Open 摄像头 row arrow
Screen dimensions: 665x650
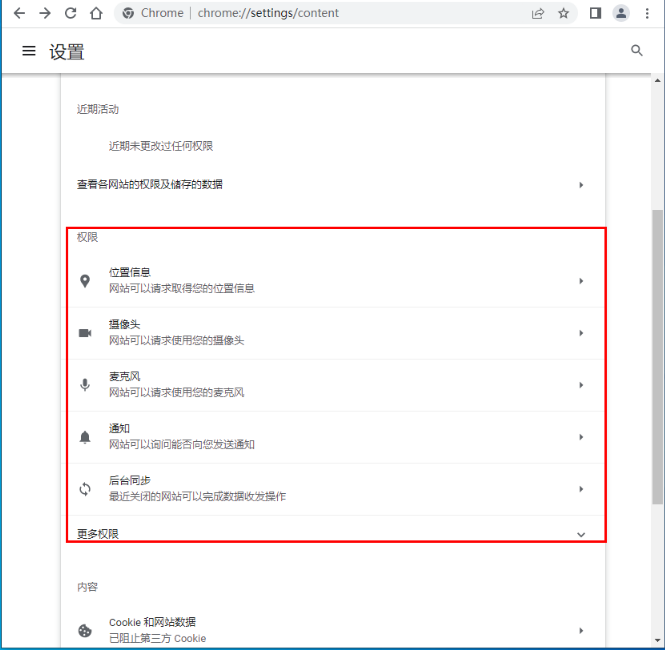(581, 333)
